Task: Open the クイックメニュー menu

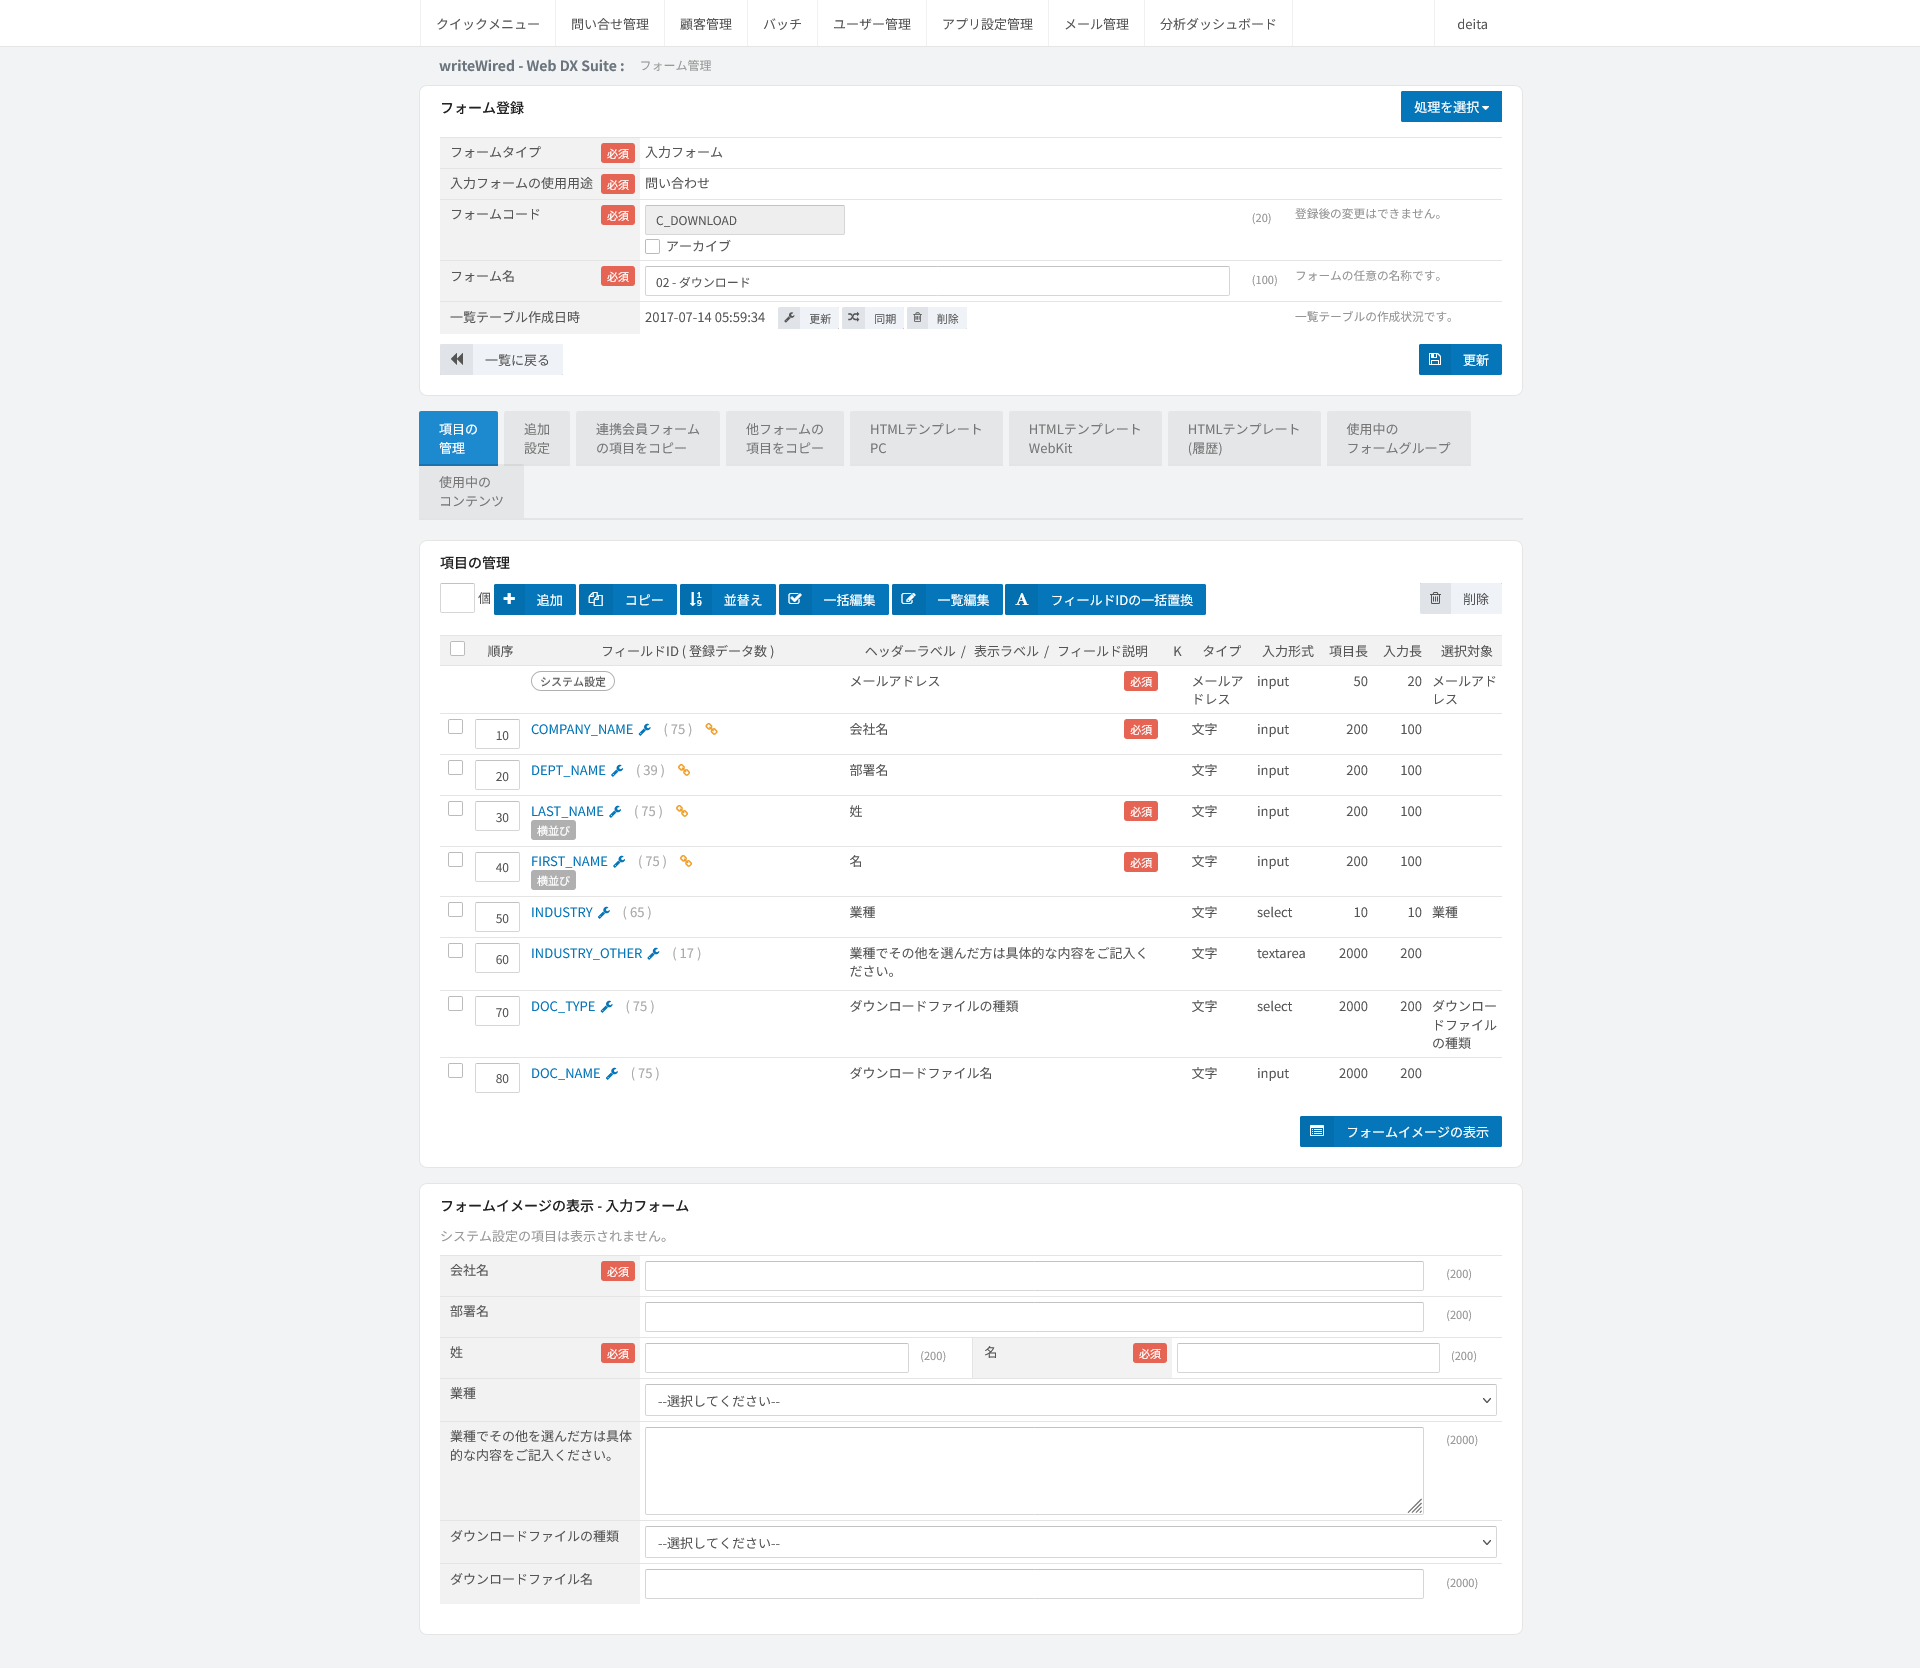Action: (488, 24)
